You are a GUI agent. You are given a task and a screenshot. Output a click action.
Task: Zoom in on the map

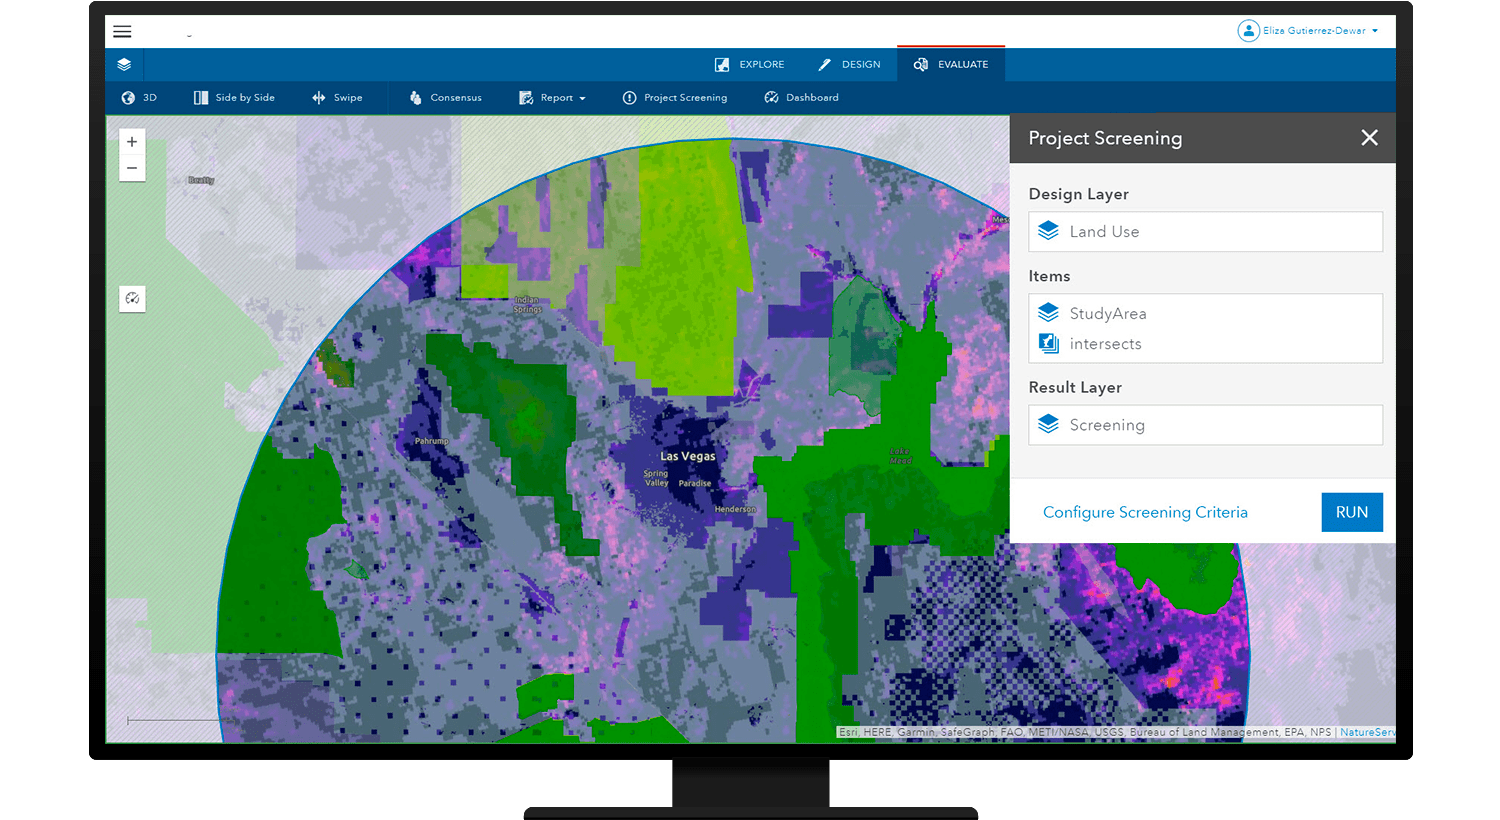[132, 142]
